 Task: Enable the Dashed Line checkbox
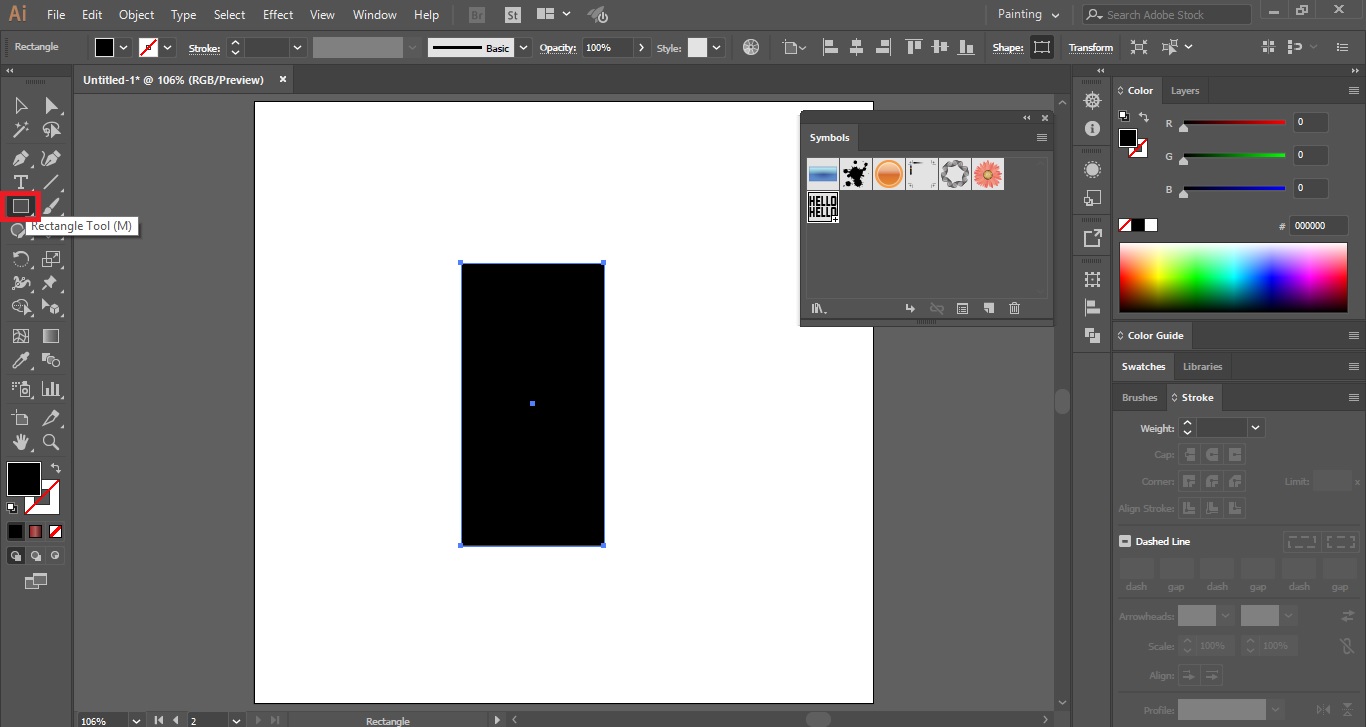click(1123, 541)
